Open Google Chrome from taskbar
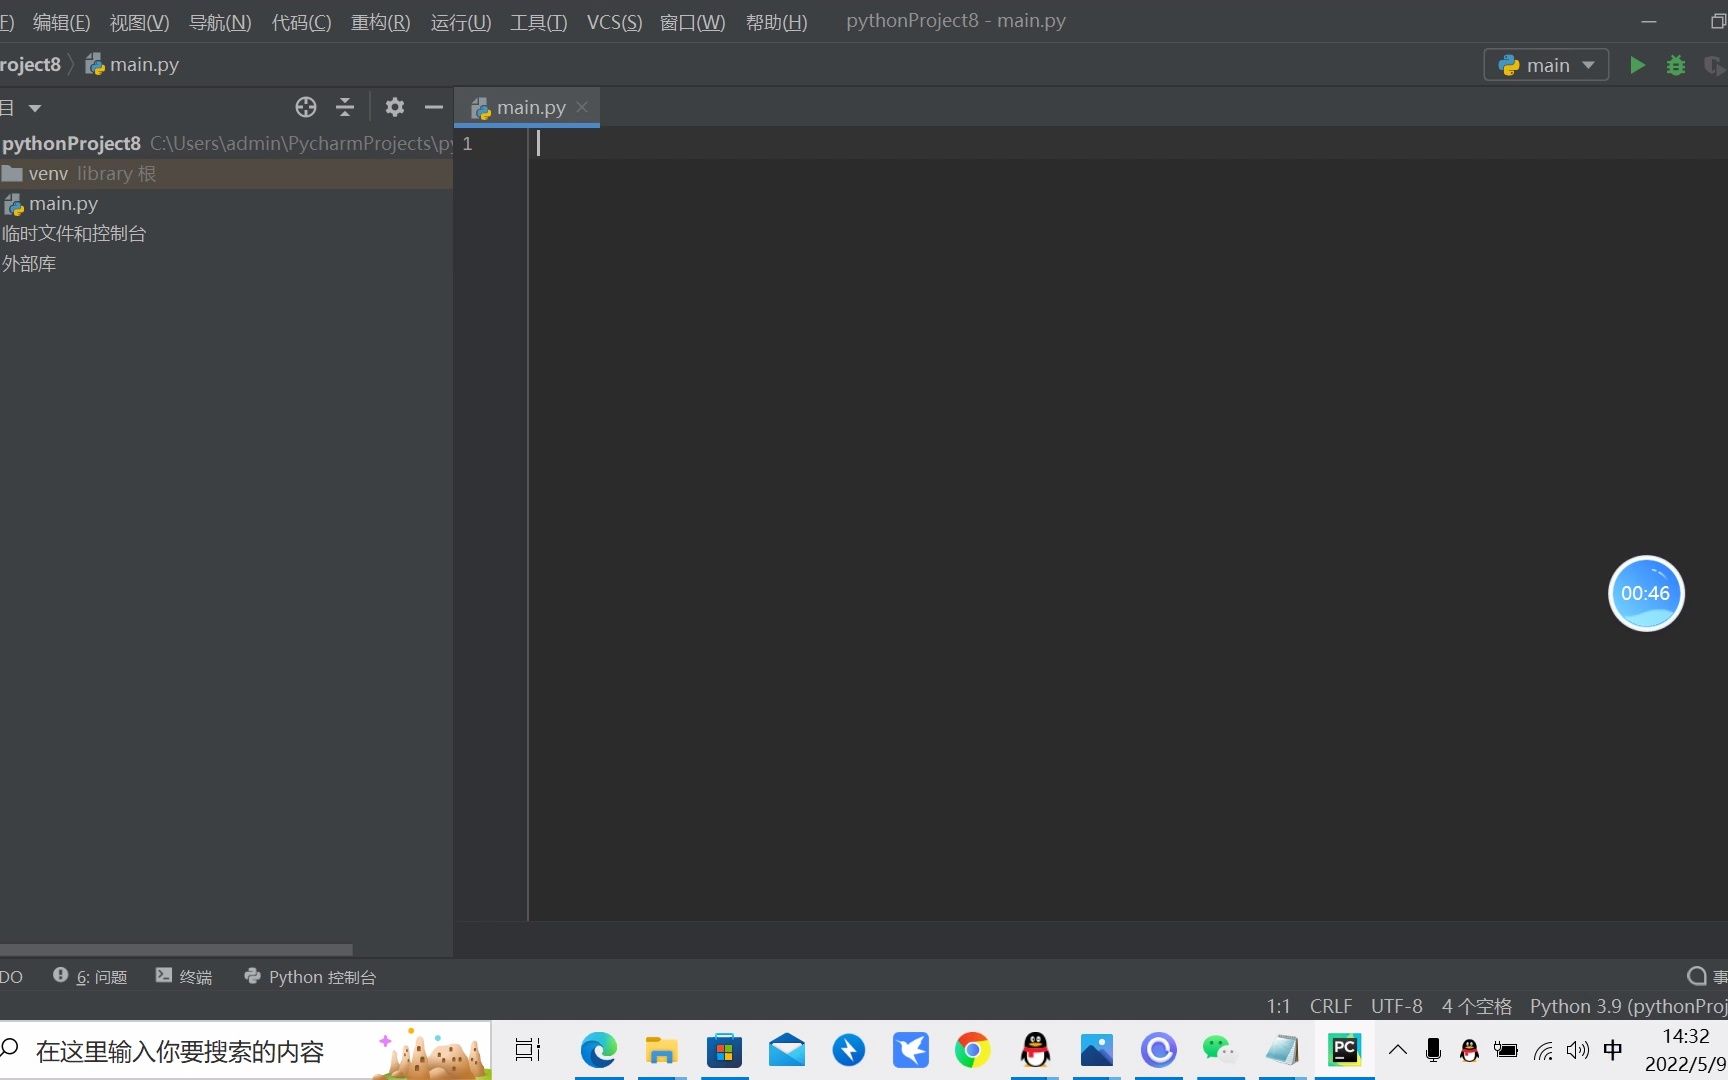The width and height of the screenshot is (1728, 1080). [972, 1050]
